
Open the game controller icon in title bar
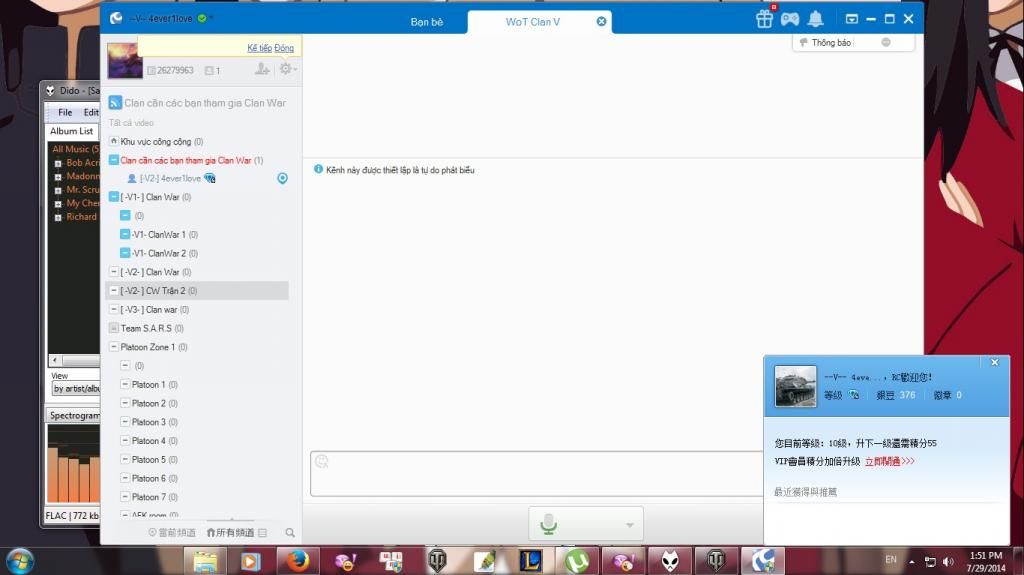coord(790,19)
